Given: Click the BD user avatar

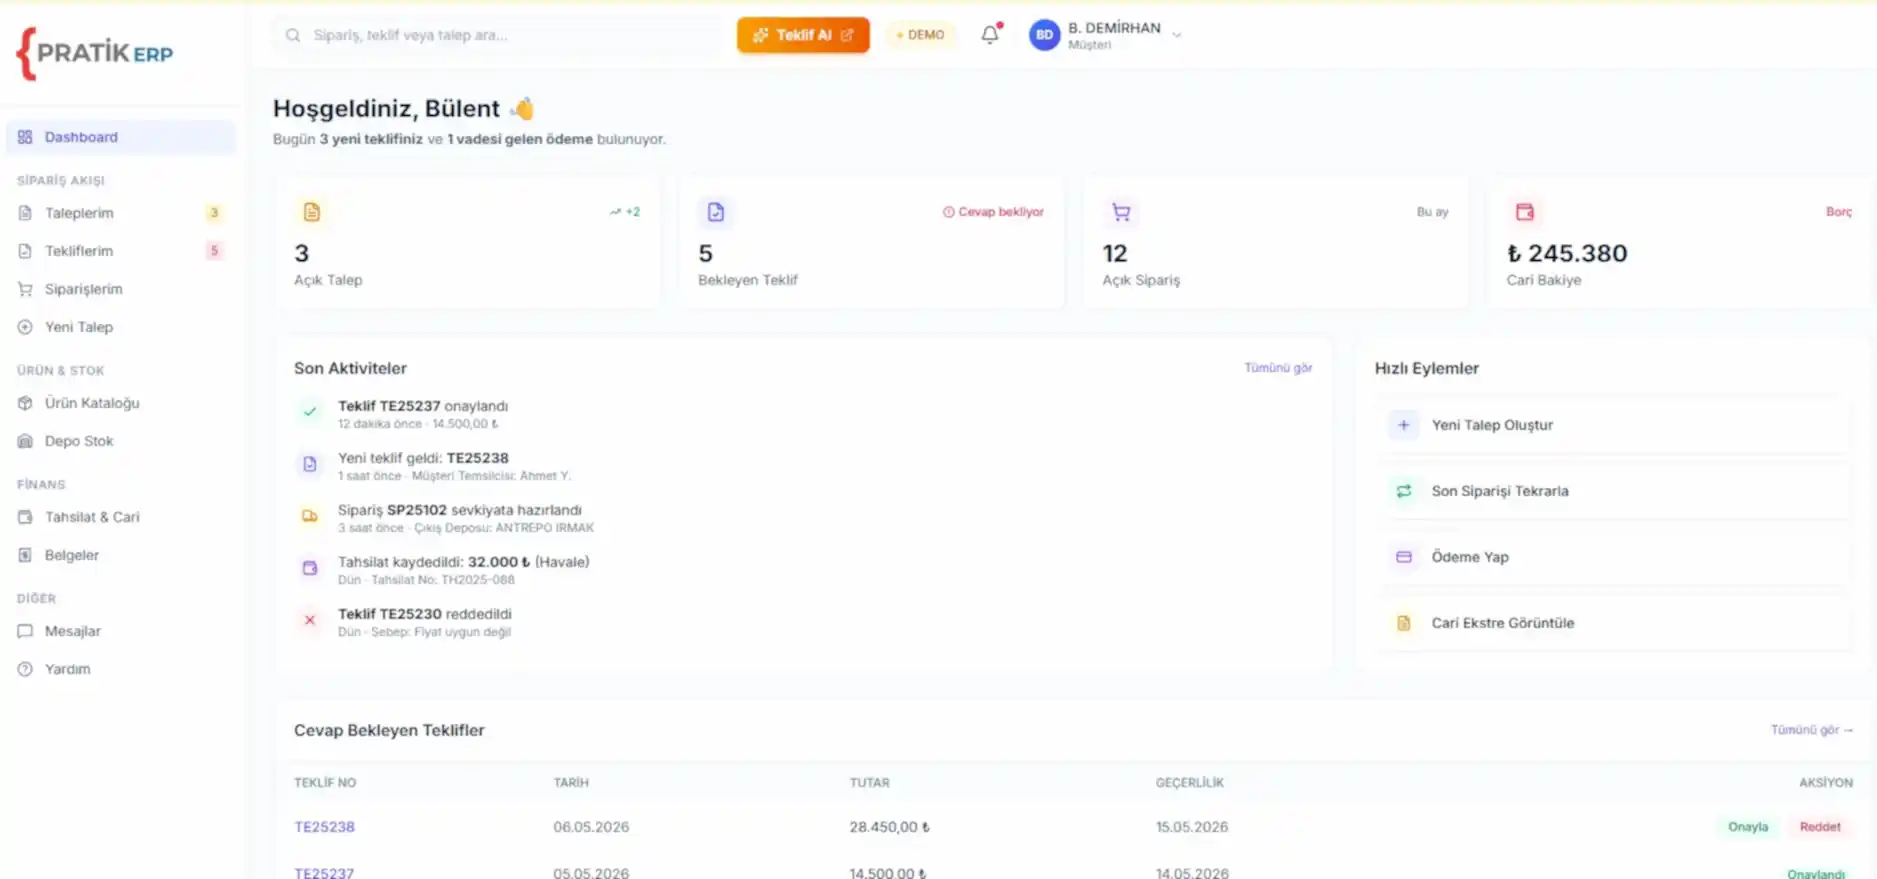Looking at the screenshot, I should tap(1044, 35).
